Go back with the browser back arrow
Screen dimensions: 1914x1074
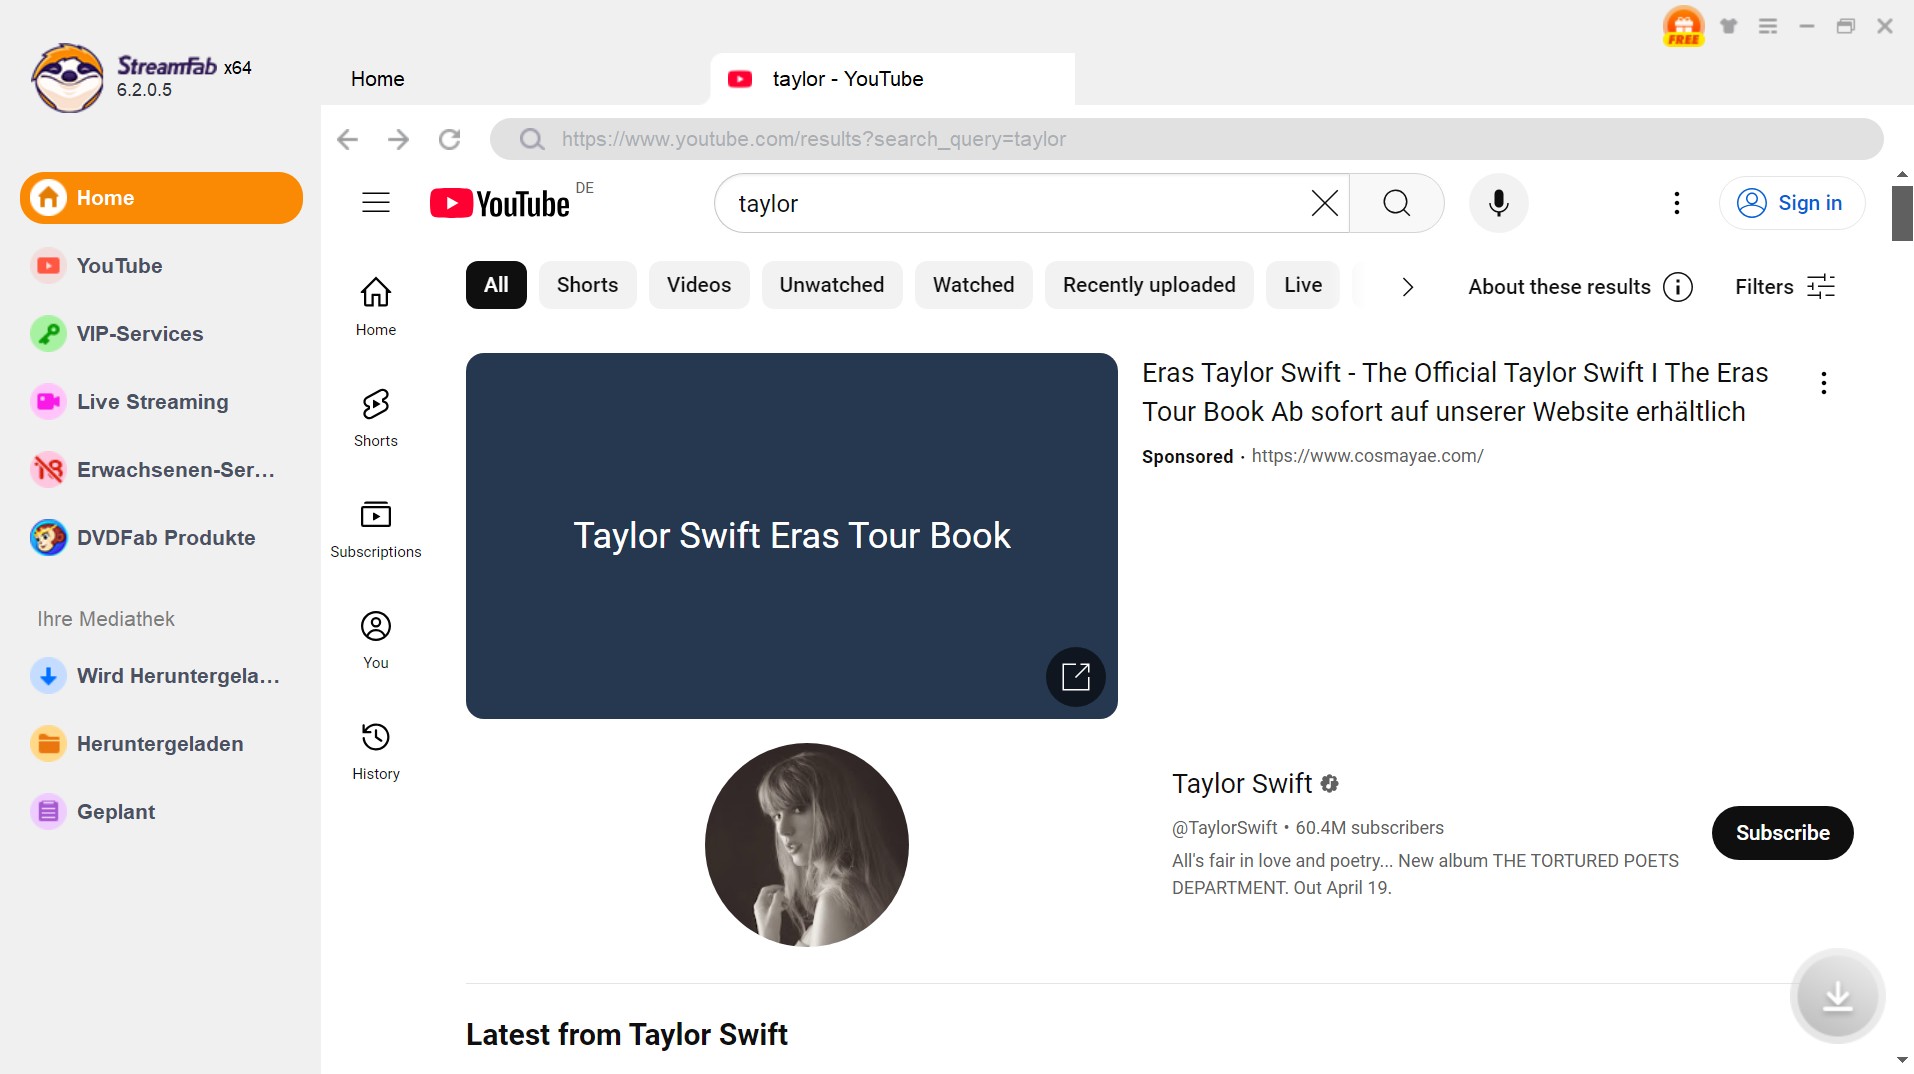pyautogui.click(x=347, y=139)
